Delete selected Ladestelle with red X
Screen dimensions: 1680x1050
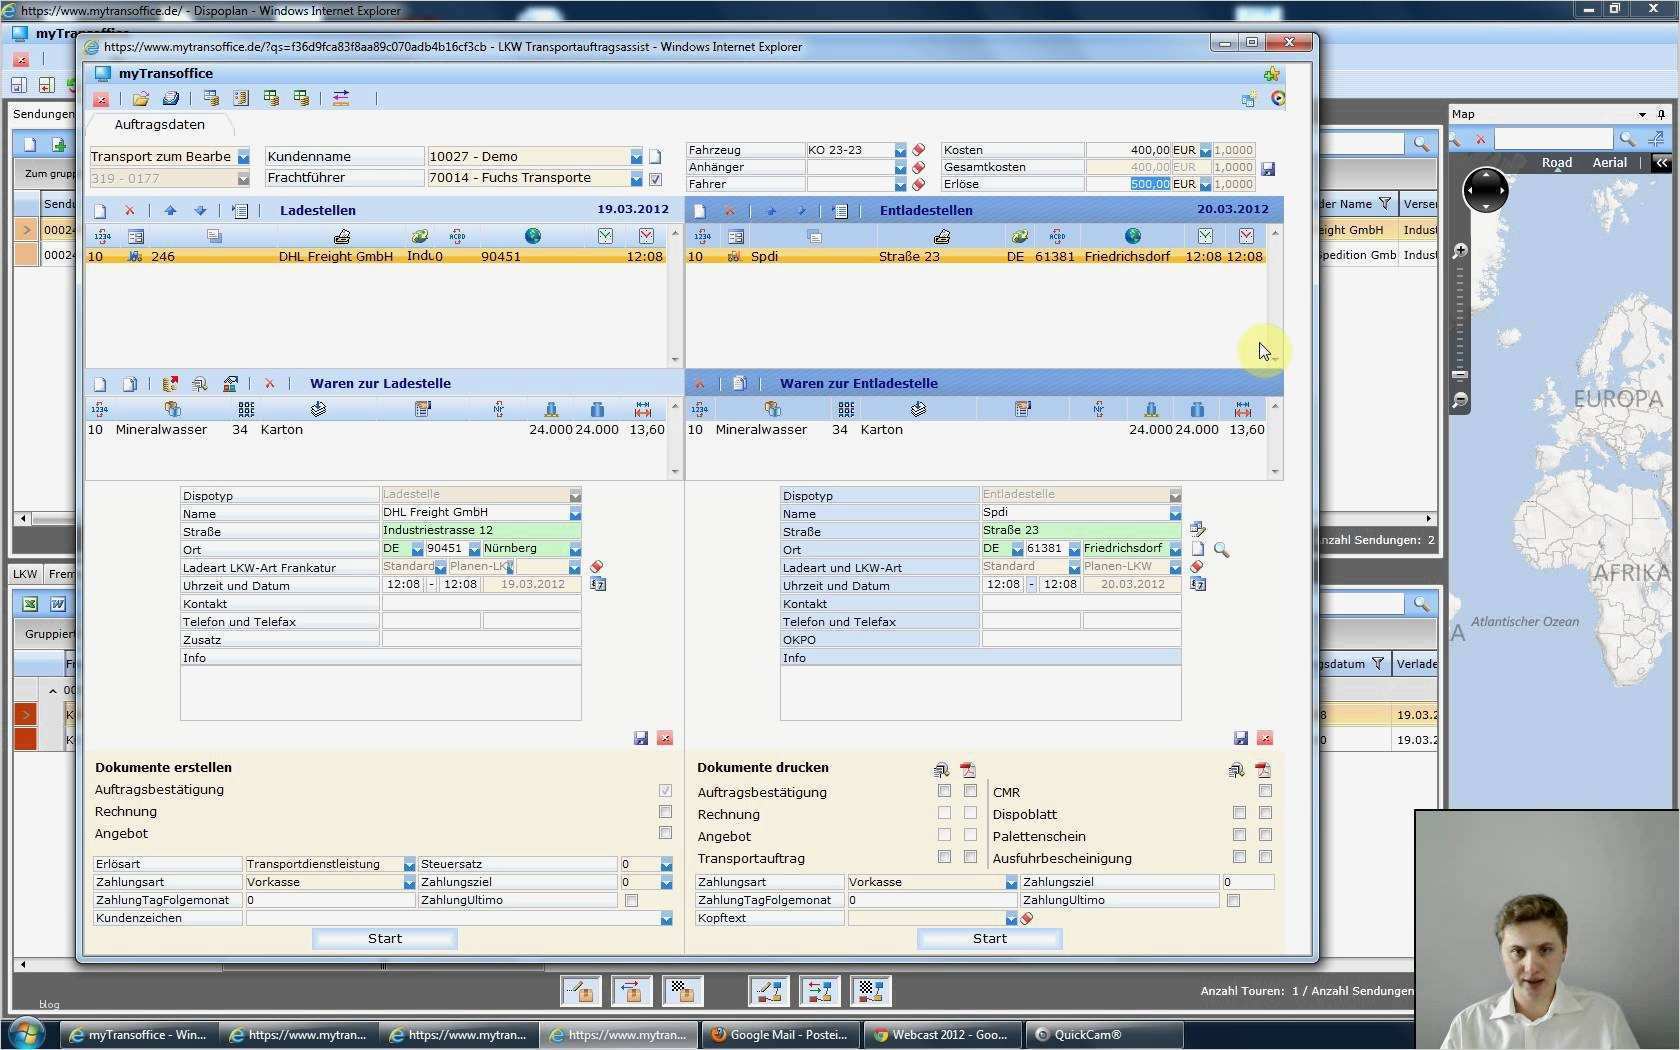(x=130, y=211)
